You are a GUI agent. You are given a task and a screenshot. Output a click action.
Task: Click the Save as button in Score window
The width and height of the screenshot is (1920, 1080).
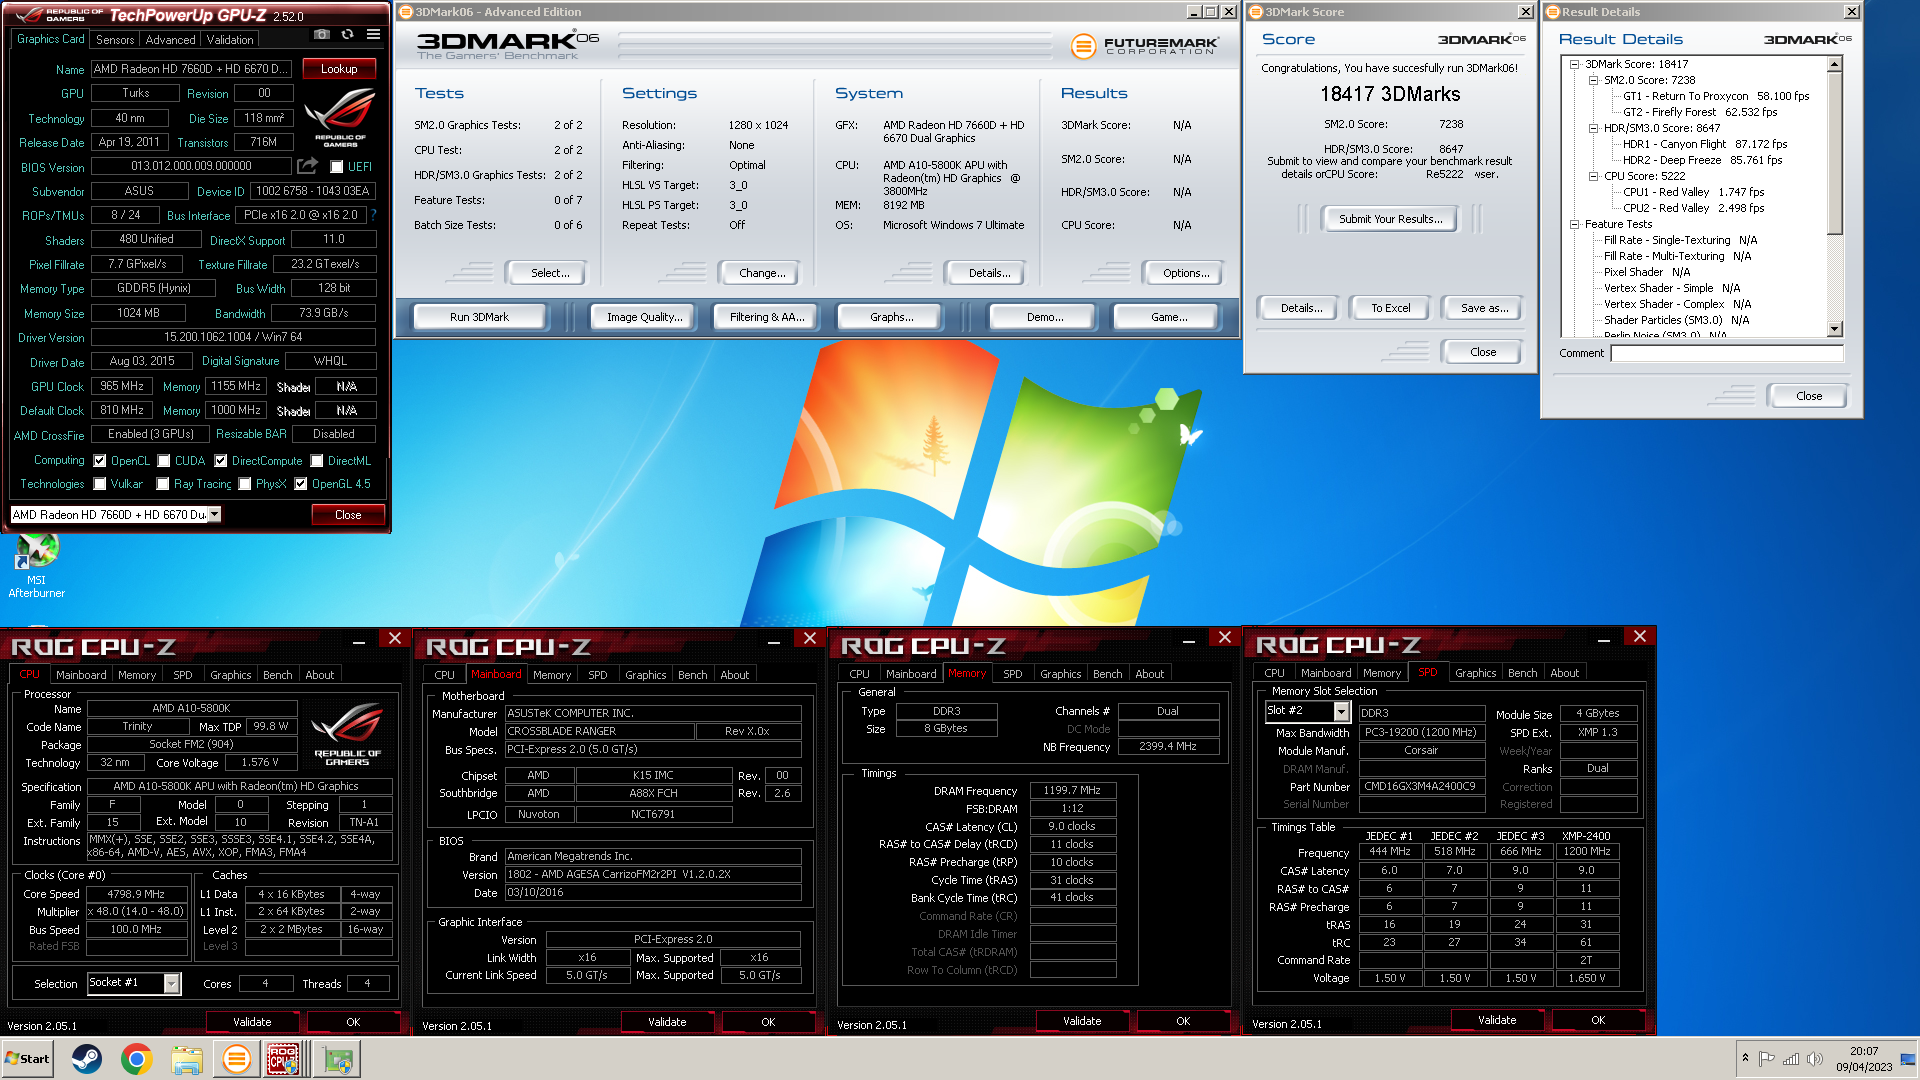pos(1484,308)
